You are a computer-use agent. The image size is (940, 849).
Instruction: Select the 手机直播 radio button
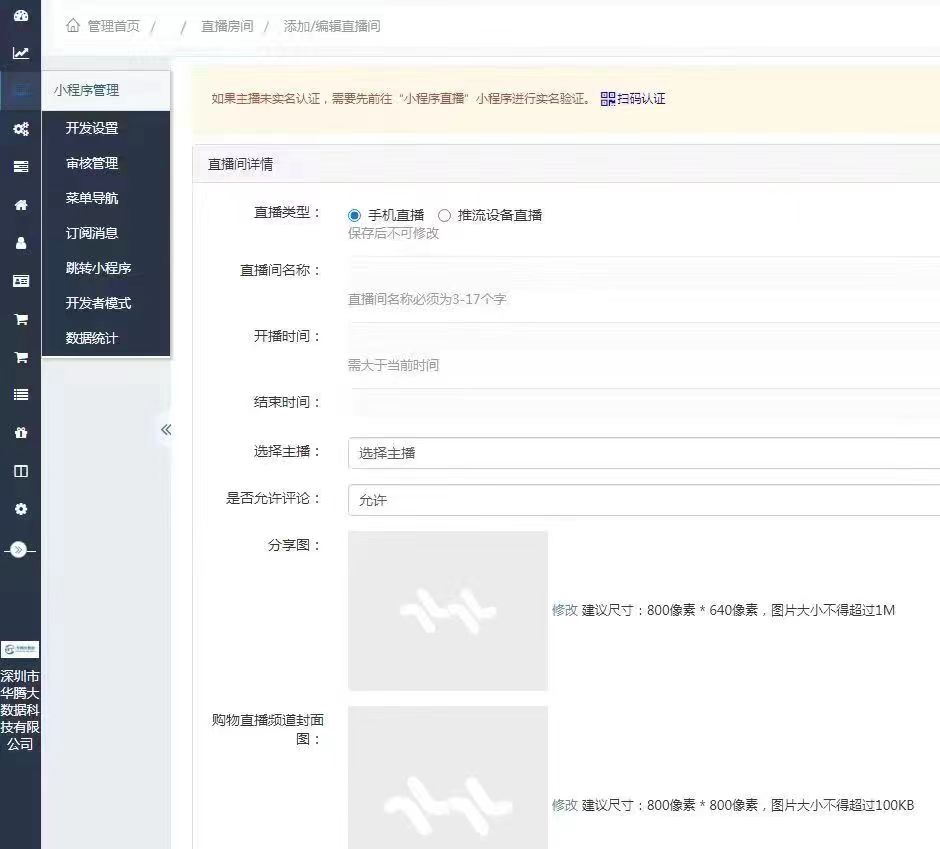point(354,215)
